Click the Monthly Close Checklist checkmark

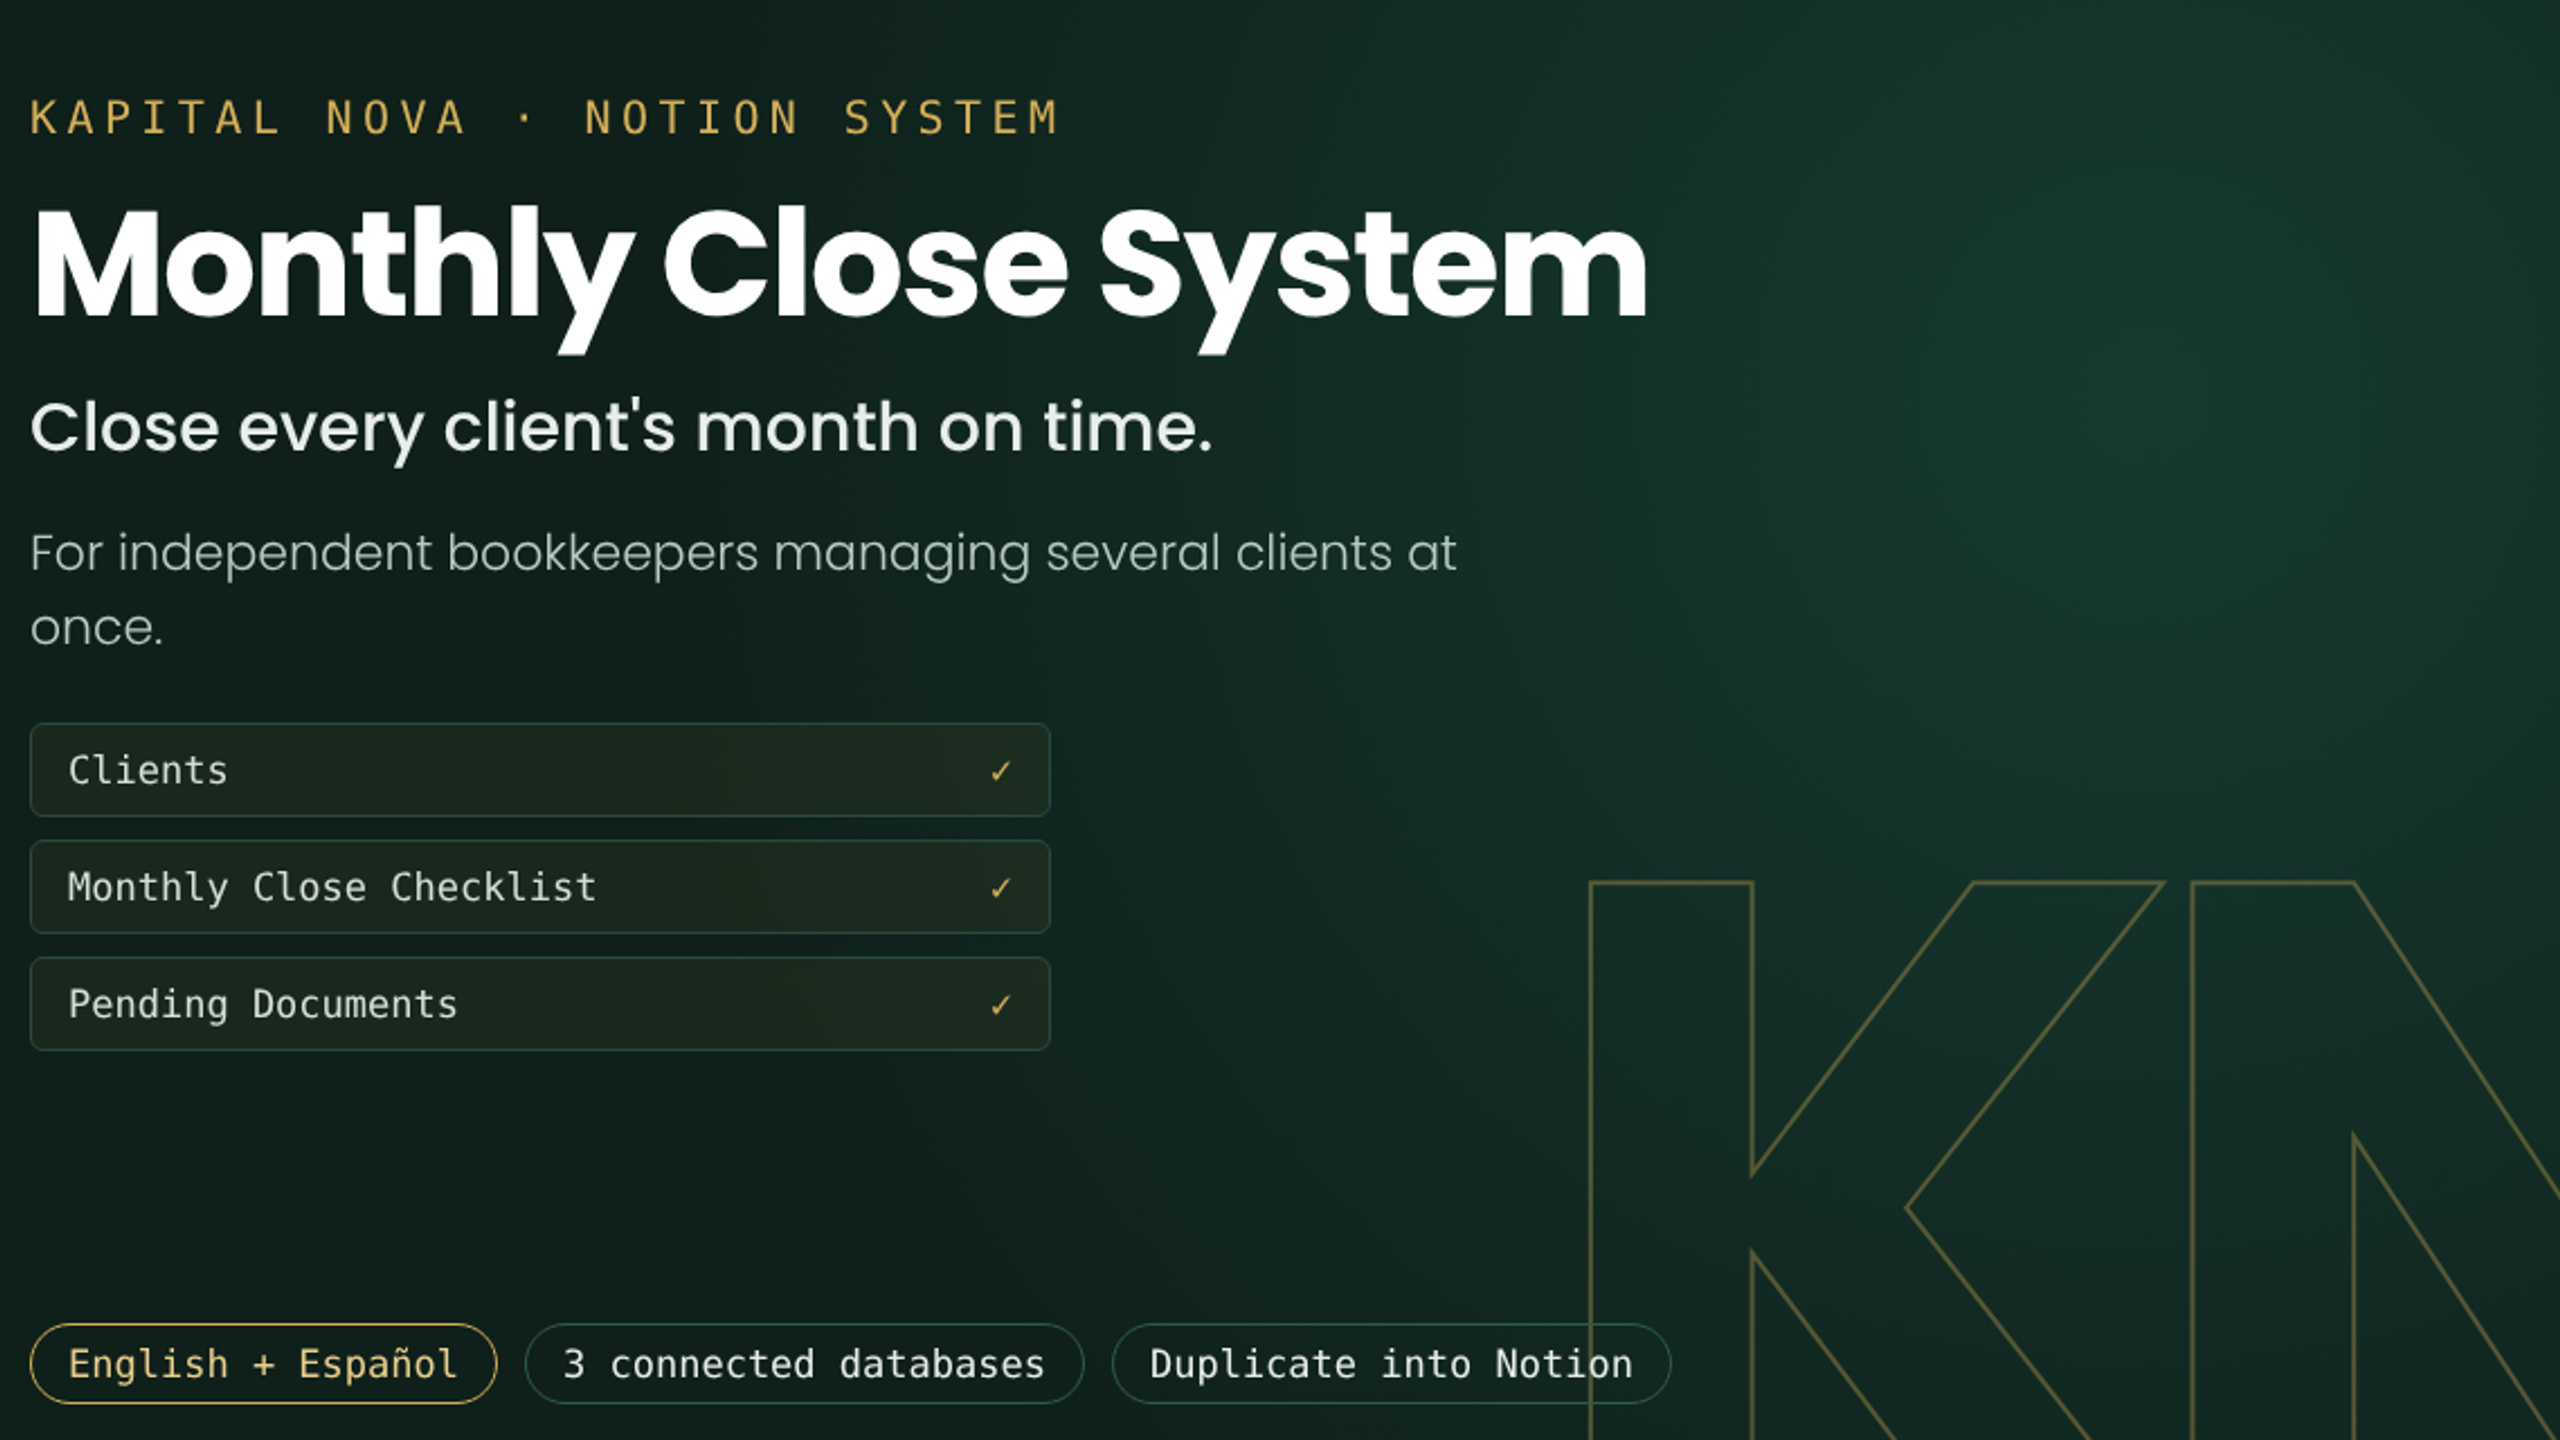(x=1000, y=888)
